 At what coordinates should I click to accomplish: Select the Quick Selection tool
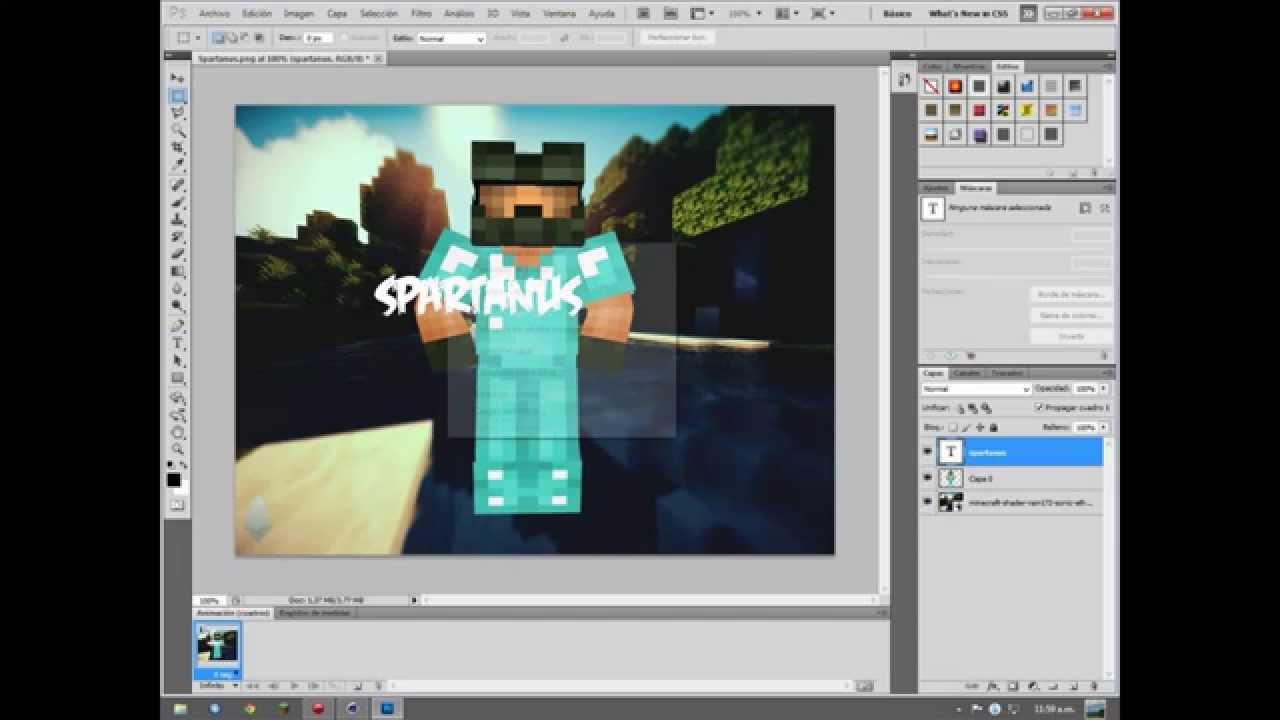(x=178, y=130)
